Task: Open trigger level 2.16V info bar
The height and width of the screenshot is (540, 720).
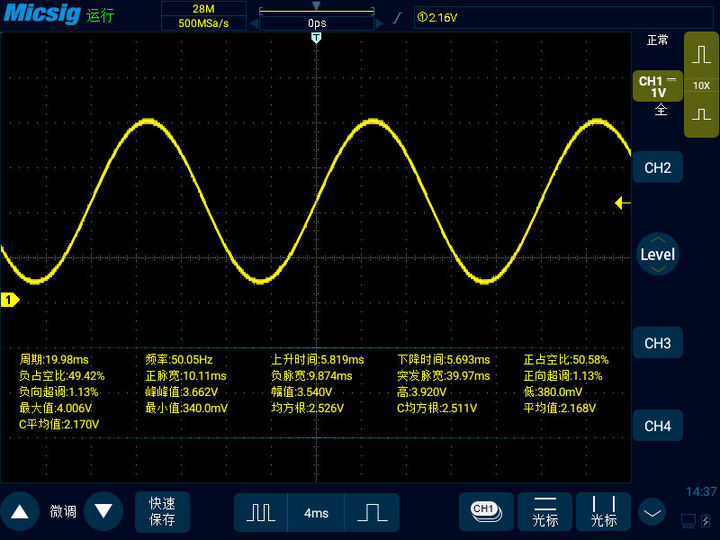Action: (563, 17)
